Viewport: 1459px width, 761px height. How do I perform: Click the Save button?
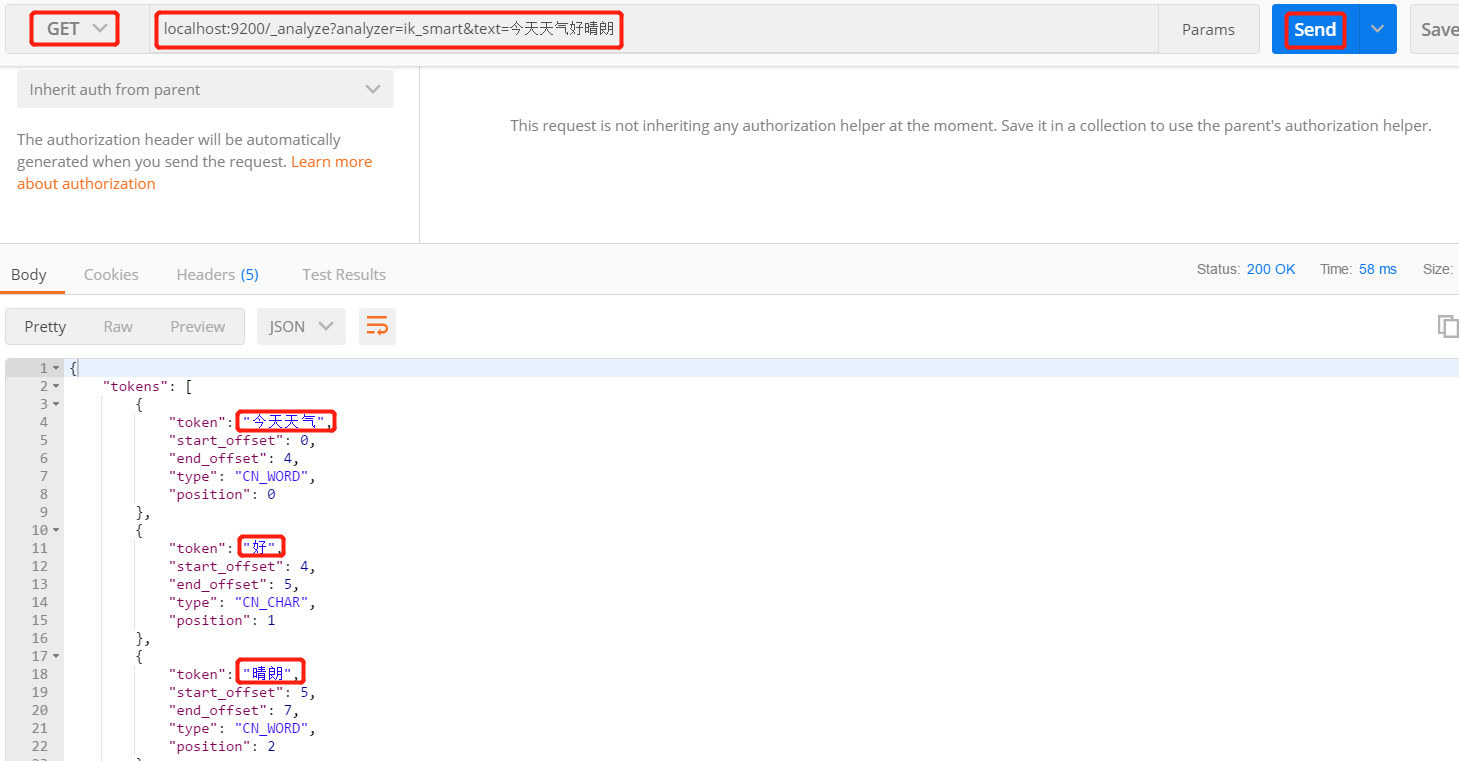coord(1437,30)
